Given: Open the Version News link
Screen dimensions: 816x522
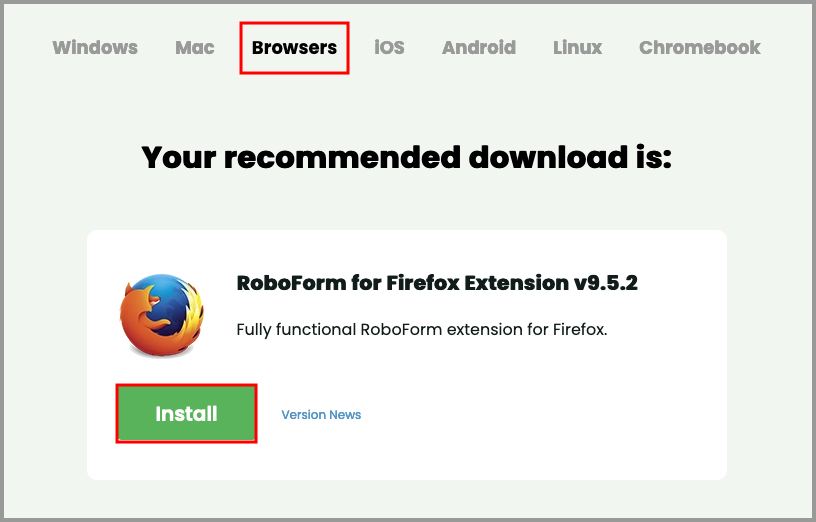Looking at the screenshot, I should [x=321, y=415].
